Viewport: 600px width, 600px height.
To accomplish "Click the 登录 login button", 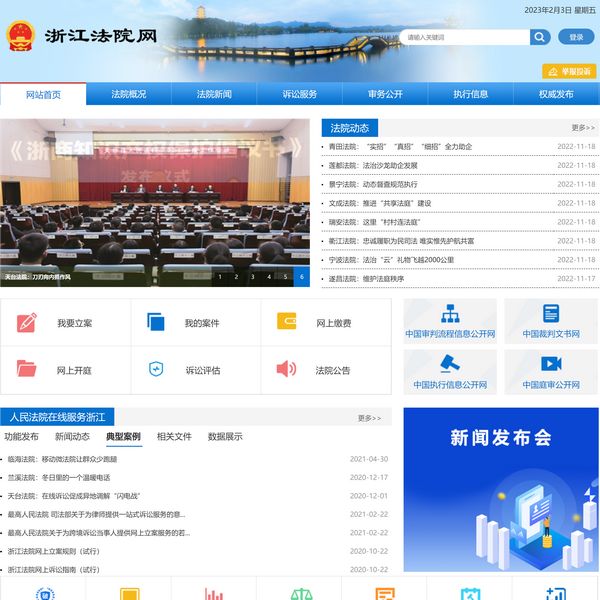I will point(576,37).
